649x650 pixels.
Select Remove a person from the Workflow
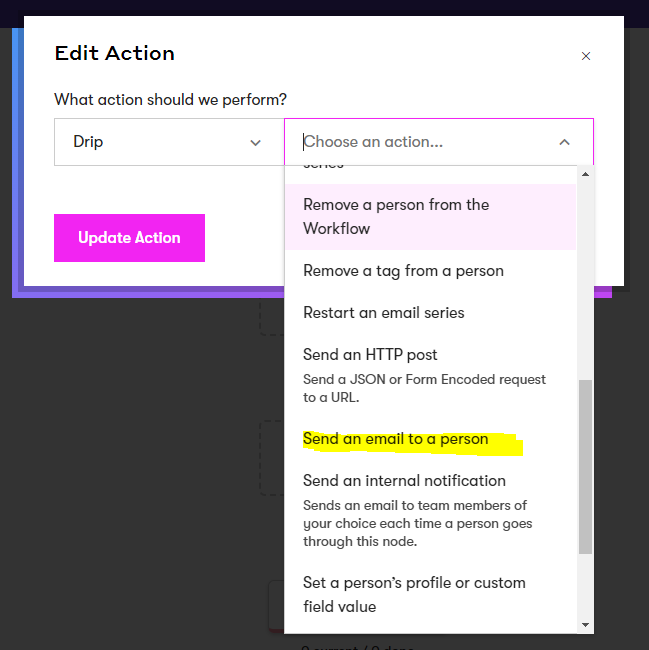[430, 217]
